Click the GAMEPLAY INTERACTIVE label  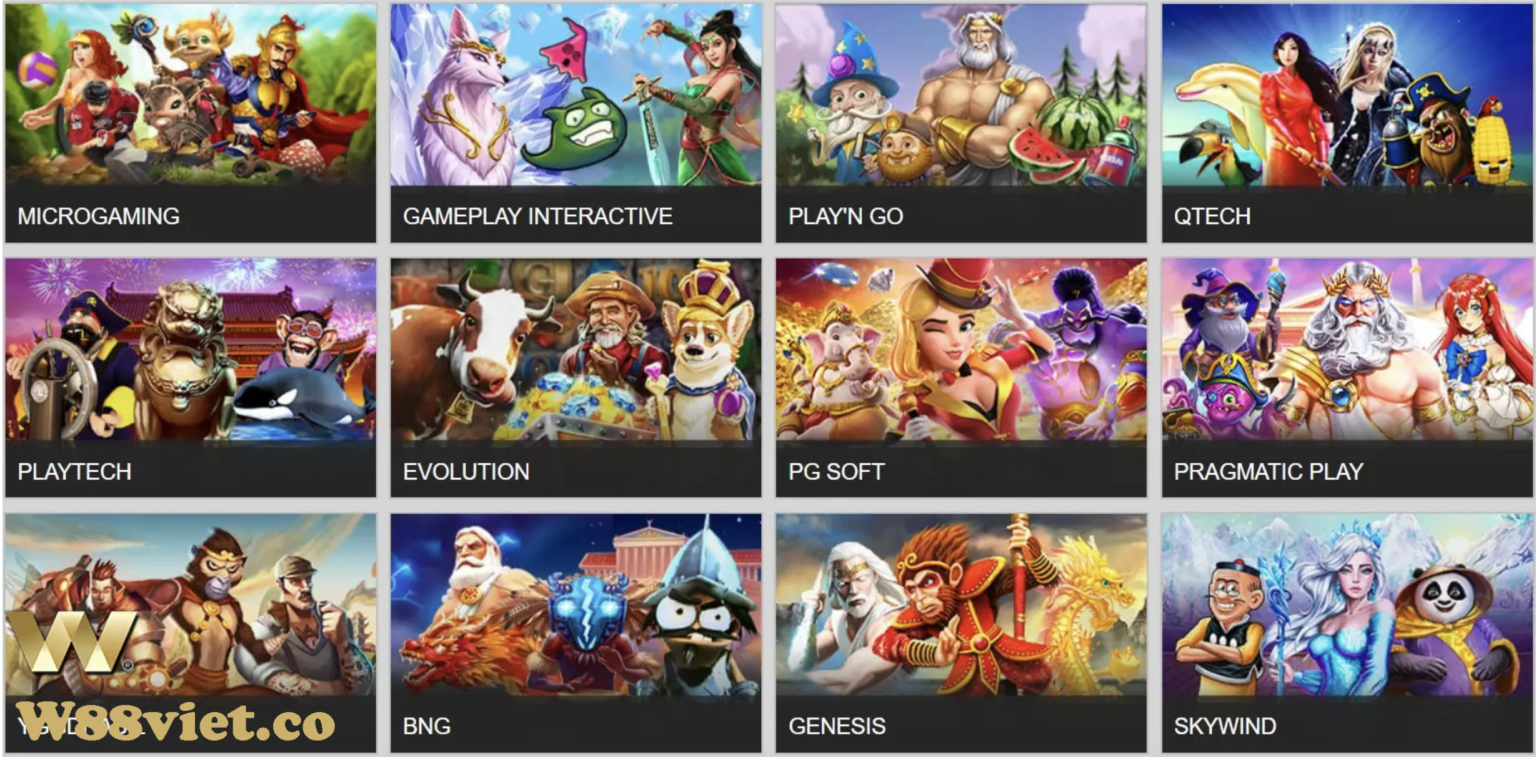tap(538, 216)
